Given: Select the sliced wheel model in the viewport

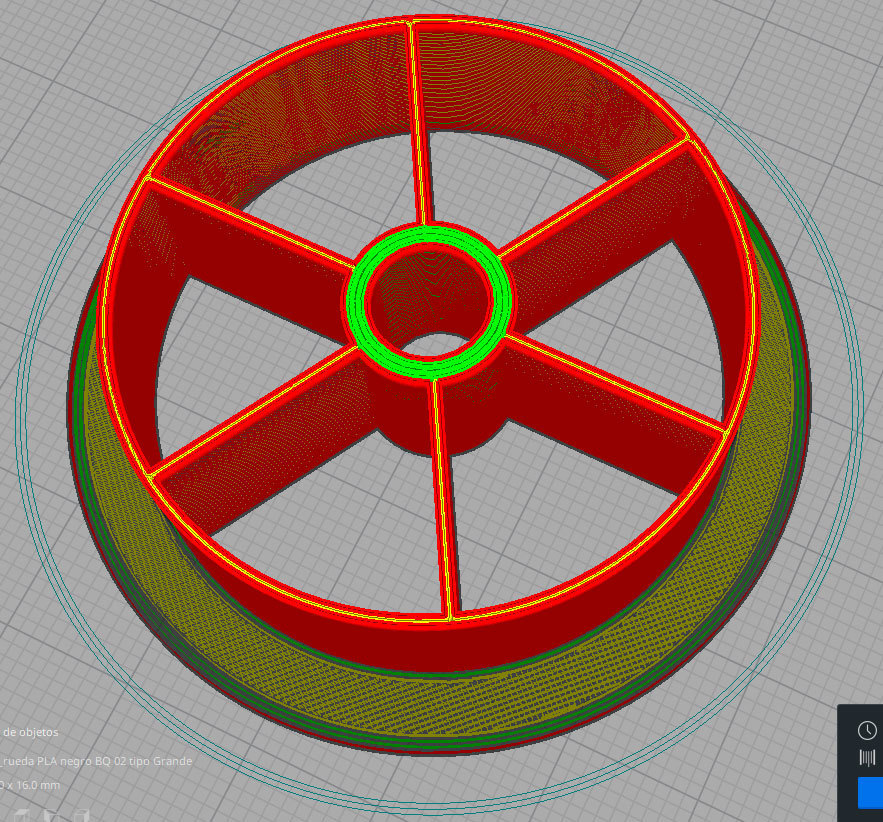Looking at the screenshot, I should point(439,383).
